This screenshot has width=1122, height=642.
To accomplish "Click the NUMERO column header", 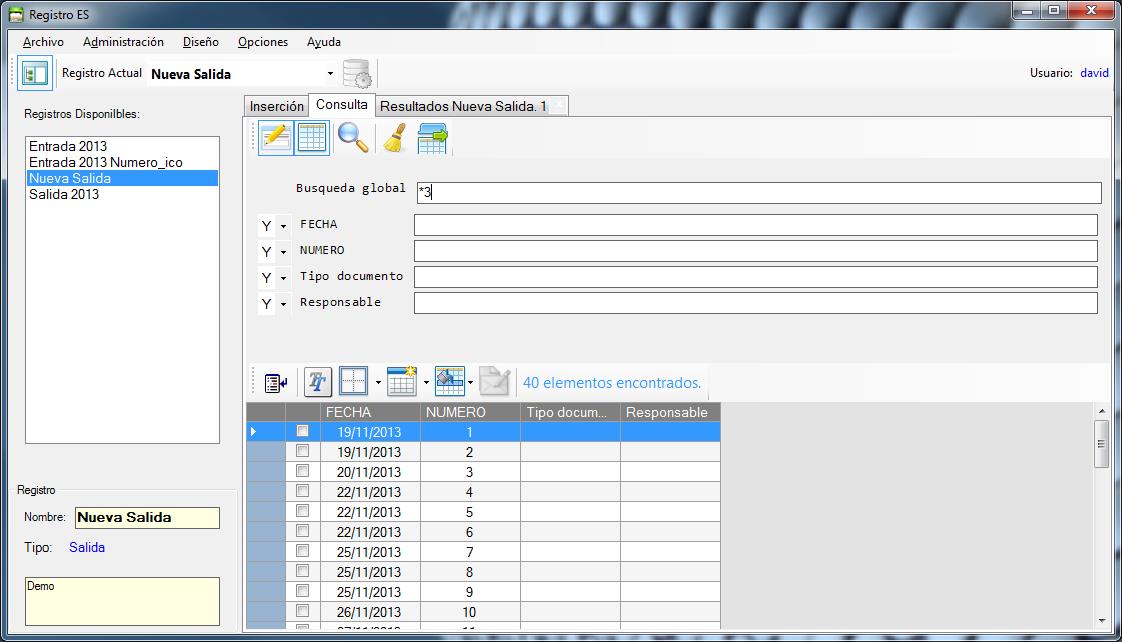I will click(x=455, y=412).
